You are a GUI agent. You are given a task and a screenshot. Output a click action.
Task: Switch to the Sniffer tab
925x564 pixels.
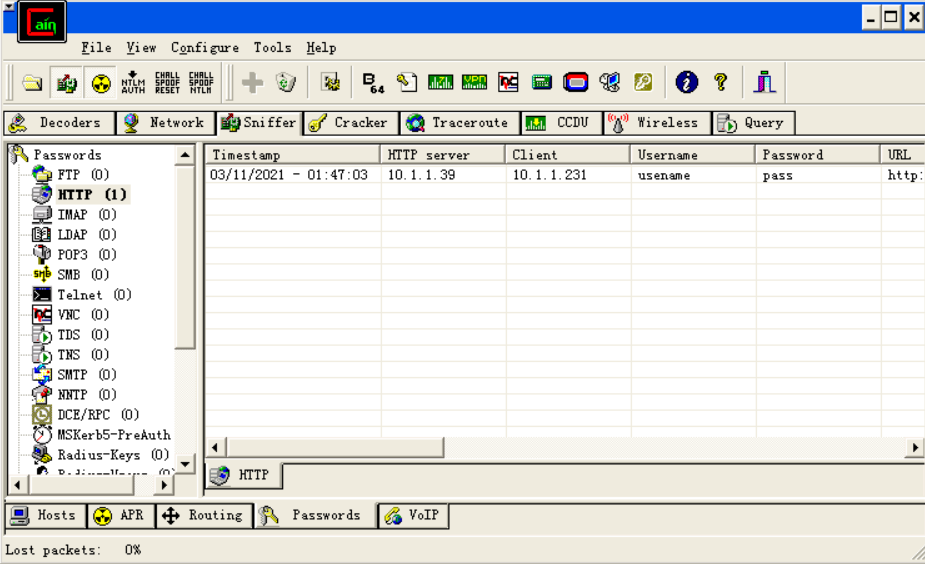[x=259, y=123]
